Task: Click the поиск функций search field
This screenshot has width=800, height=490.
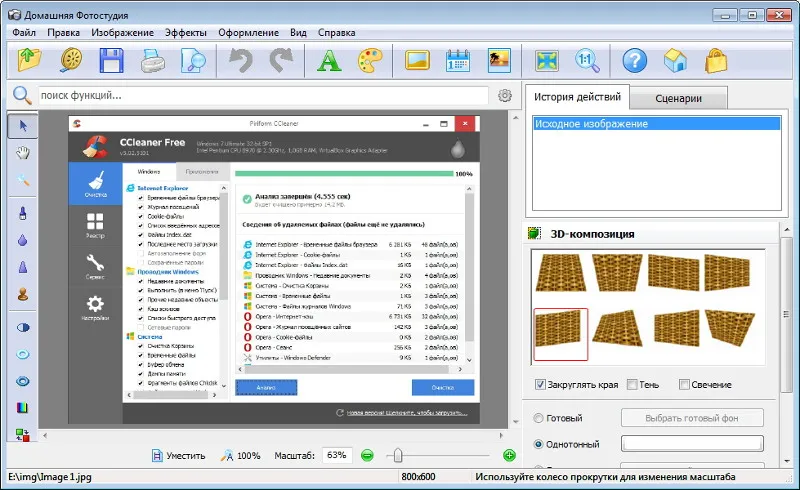Action: tap(263, 95)
